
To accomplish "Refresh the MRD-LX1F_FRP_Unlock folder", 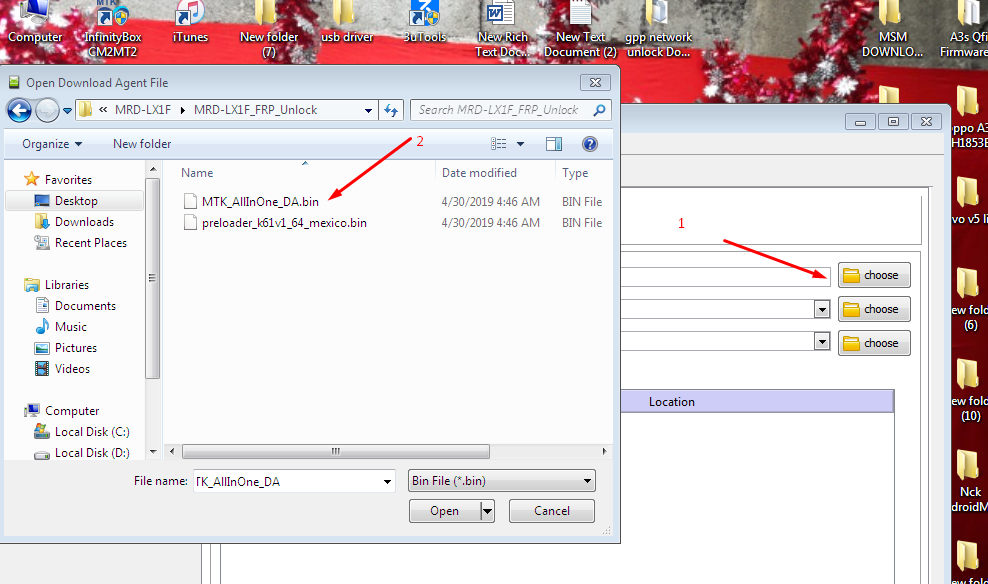I will point(391,110).
